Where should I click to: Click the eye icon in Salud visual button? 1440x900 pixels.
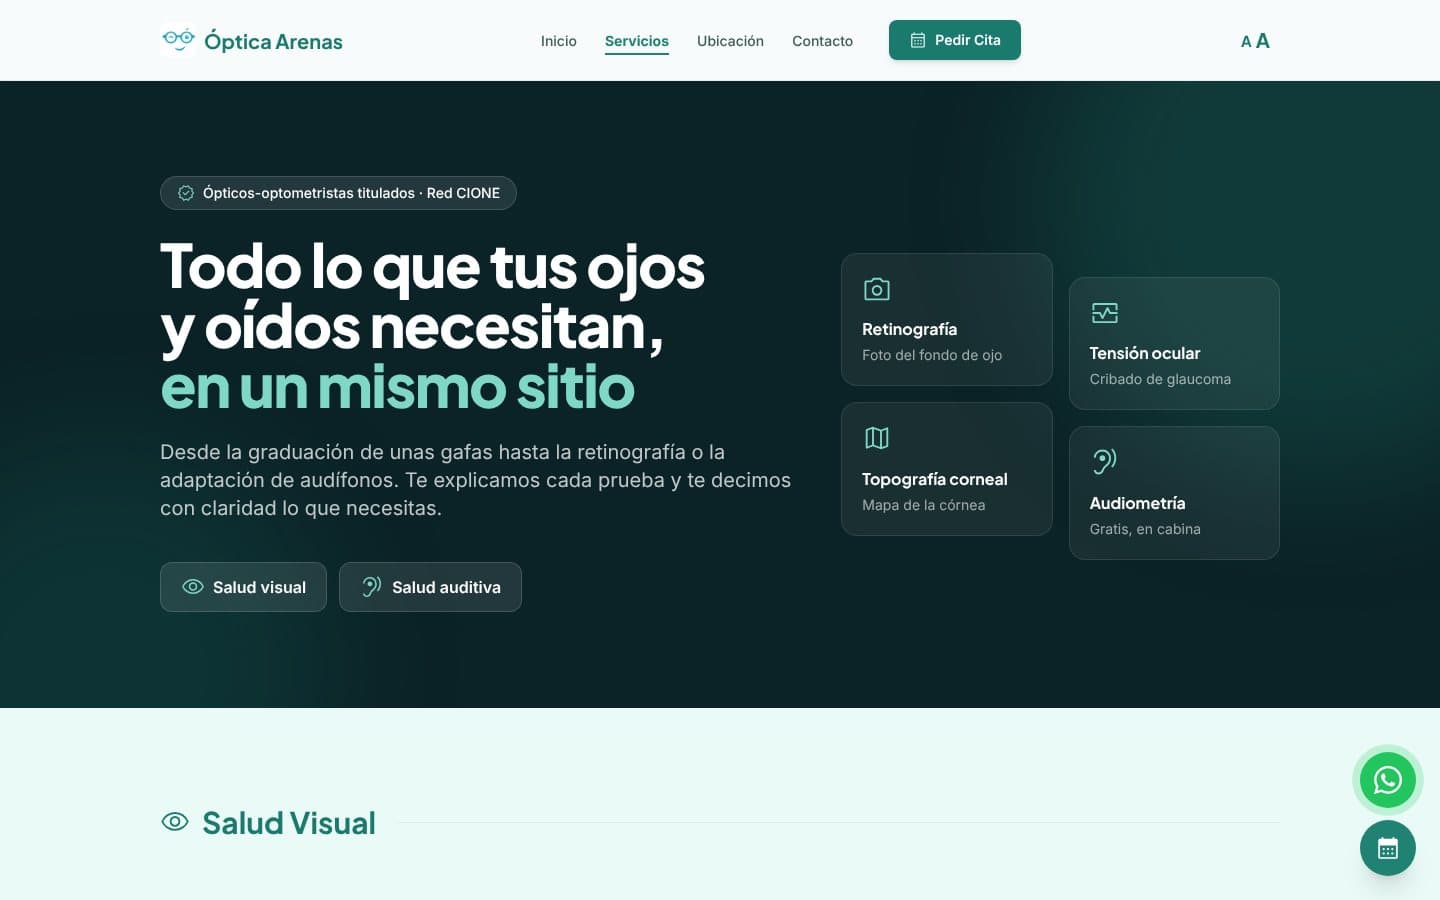[193, 587]
